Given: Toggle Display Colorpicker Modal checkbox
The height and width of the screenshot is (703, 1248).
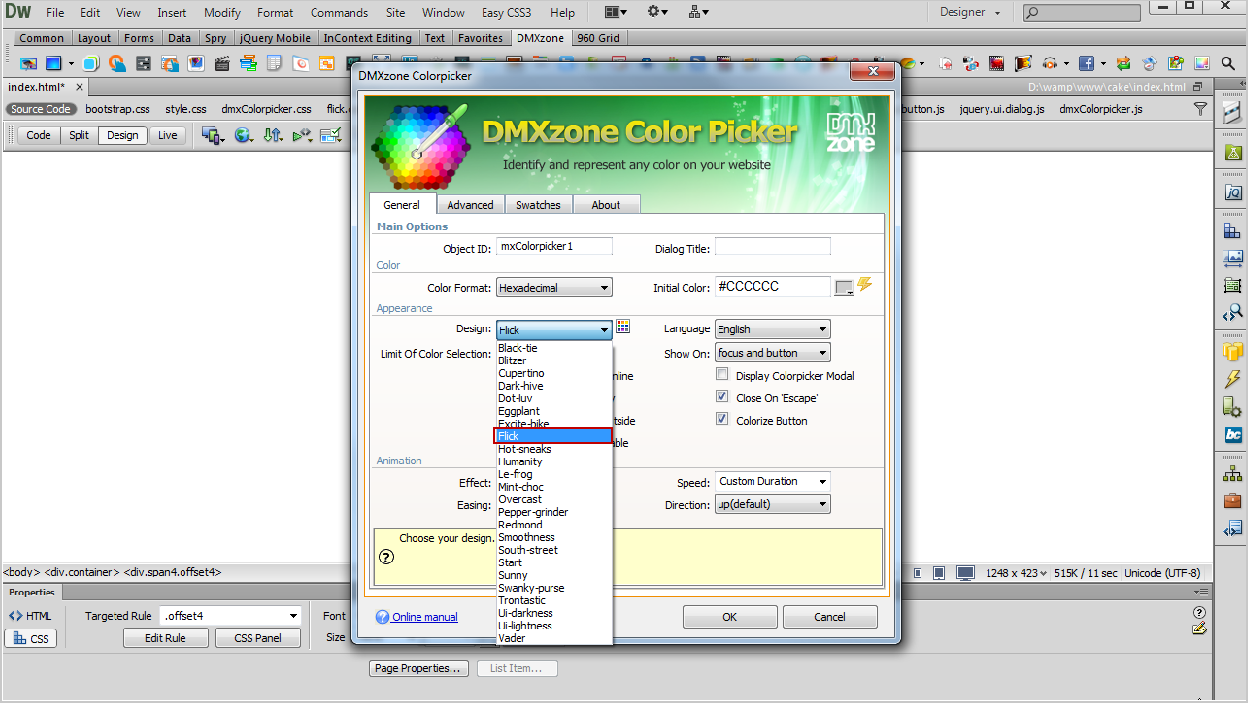Looking at the screenshot, I should pos(722,374).
